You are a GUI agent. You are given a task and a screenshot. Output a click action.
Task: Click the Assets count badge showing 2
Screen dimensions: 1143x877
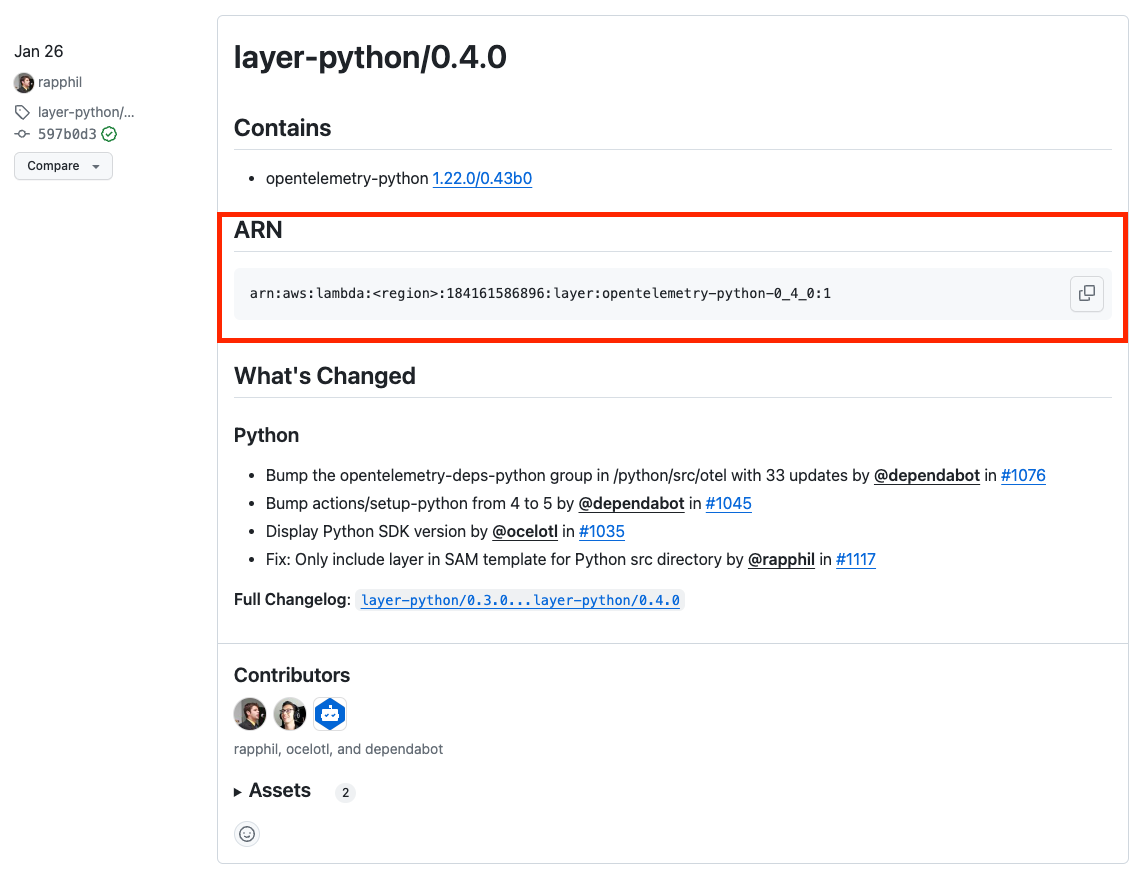[344, 792]
